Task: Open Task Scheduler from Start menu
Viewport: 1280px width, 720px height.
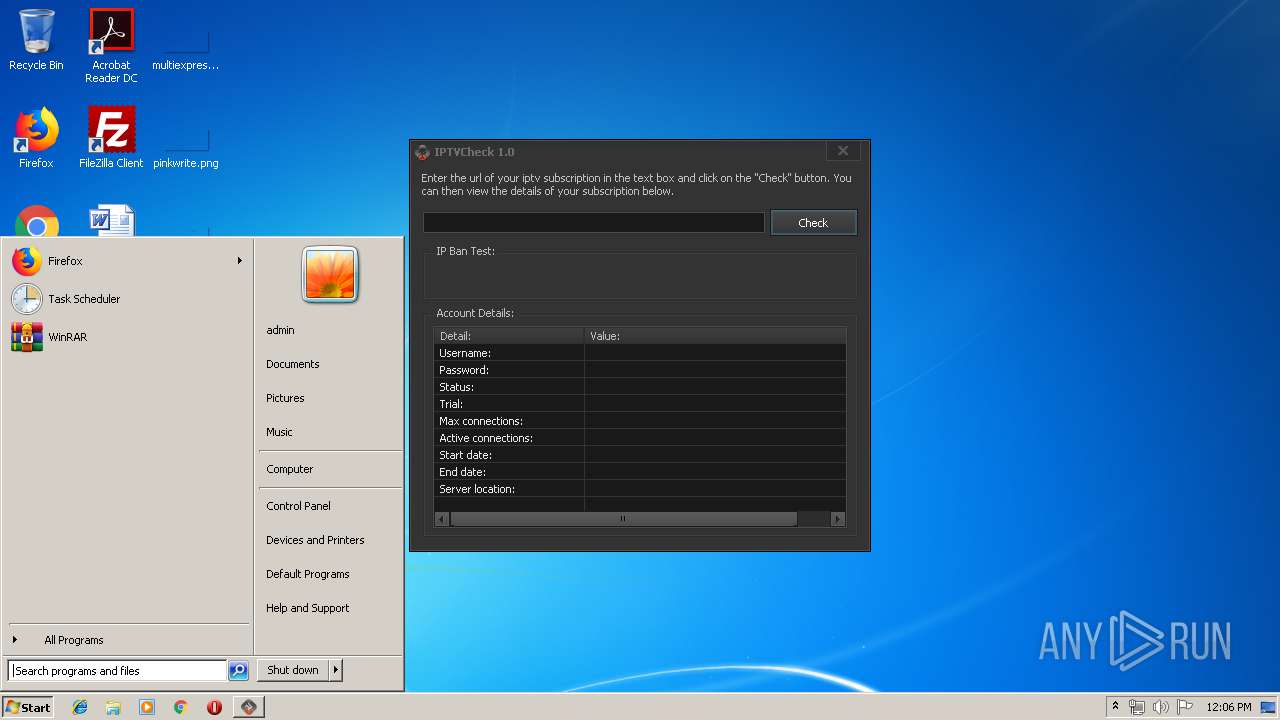Action: [x=125, y=299]
